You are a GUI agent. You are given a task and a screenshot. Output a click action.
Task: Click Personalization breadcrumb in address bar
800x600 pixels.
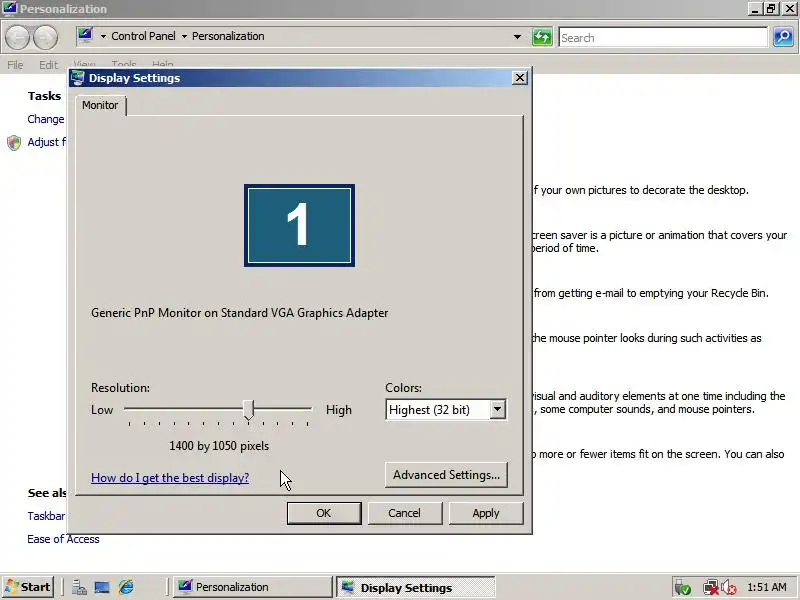228,36
